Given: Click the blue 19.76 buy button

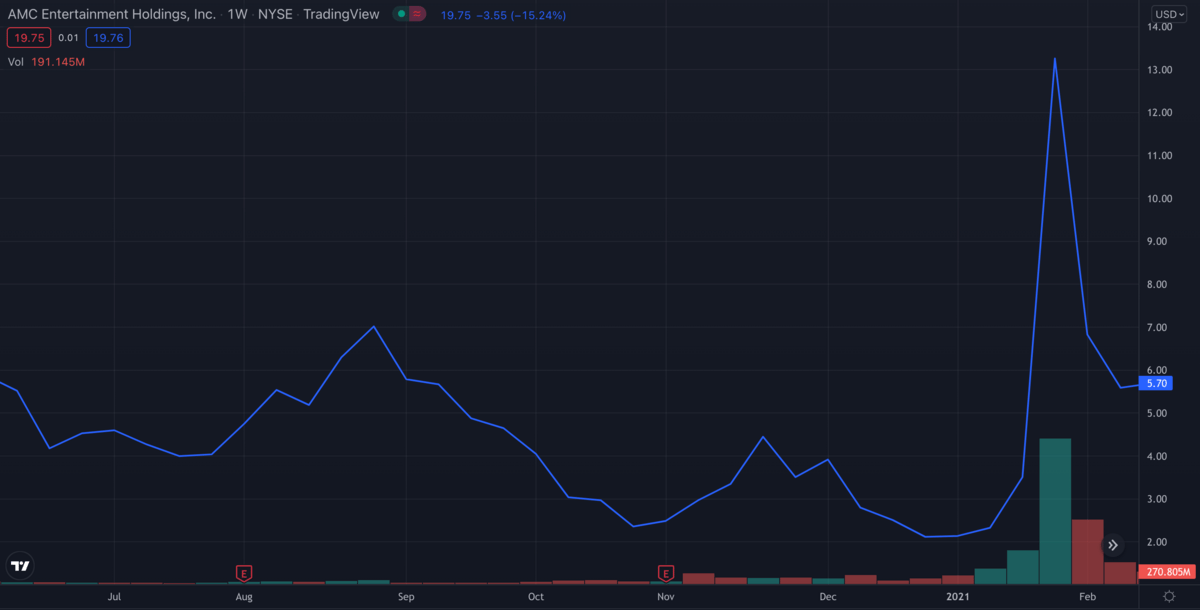Looking at the screenshot, I should (x=108, y=38).
